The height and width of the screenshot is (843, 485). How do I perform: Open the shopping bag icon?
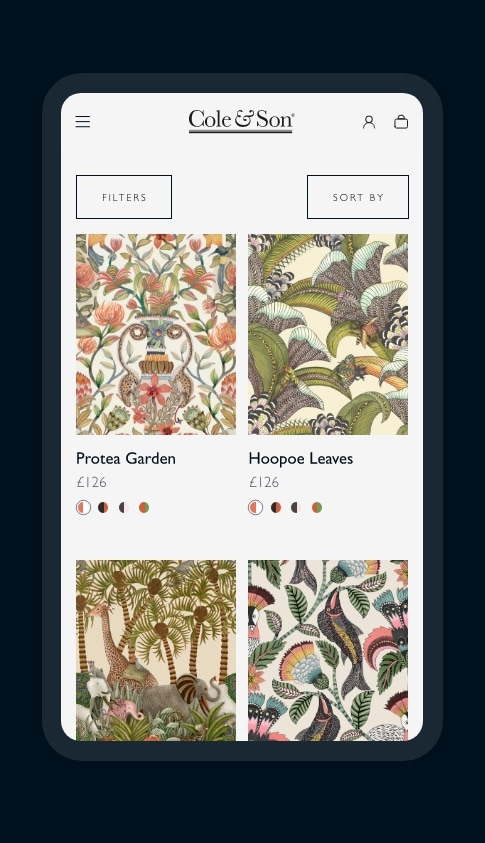401,122
